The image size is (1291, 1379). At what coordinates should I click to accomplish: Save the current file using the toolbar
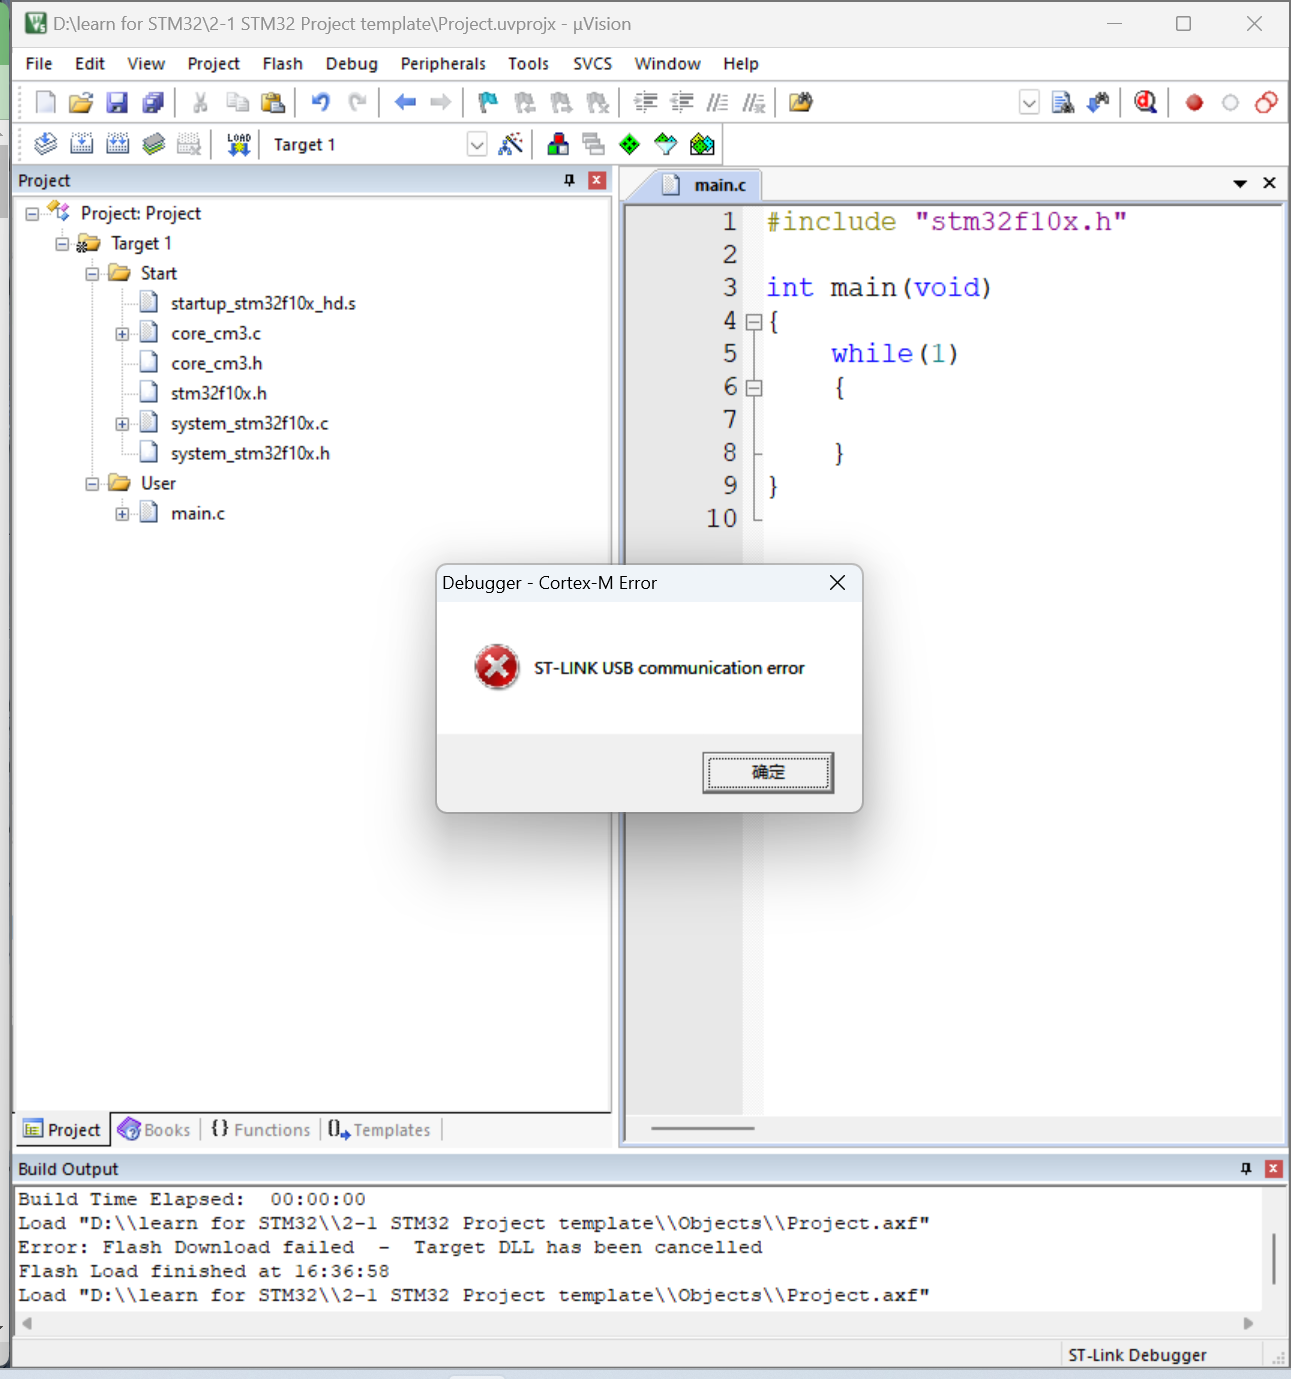click(x=117, y=102)
